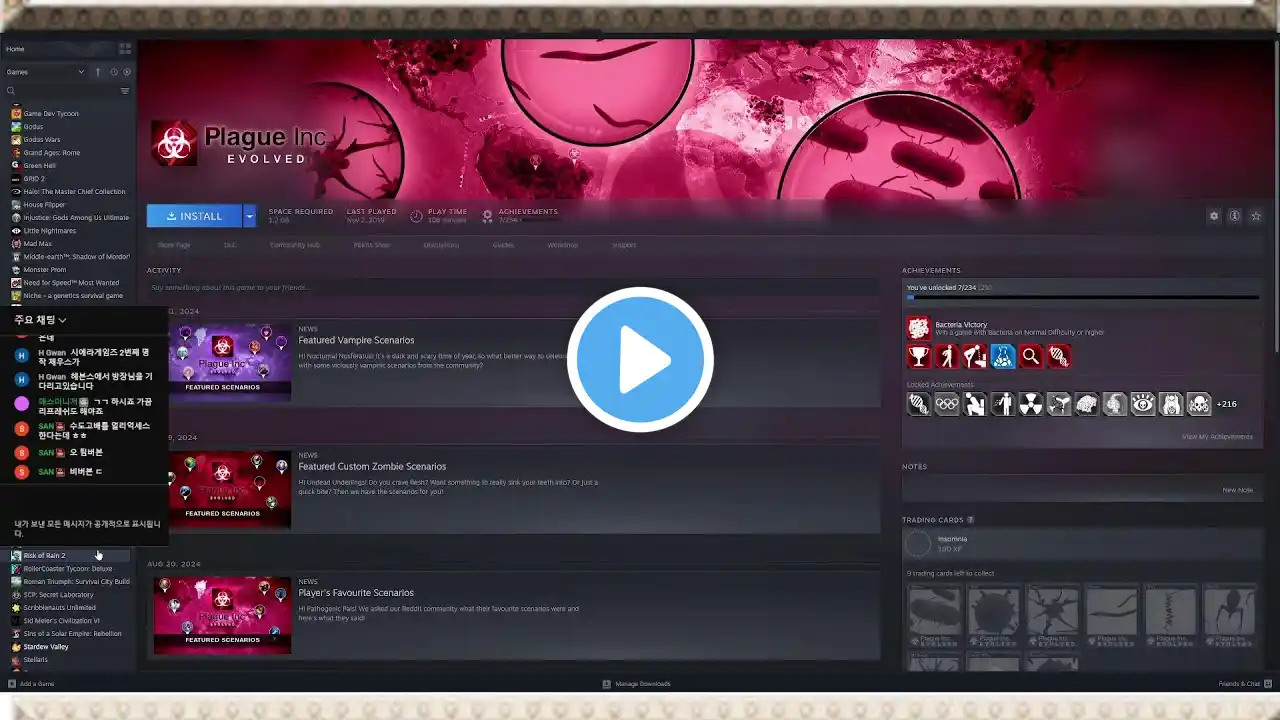Open the Workshop tab
1280x720 pixels.
(562, 245)
